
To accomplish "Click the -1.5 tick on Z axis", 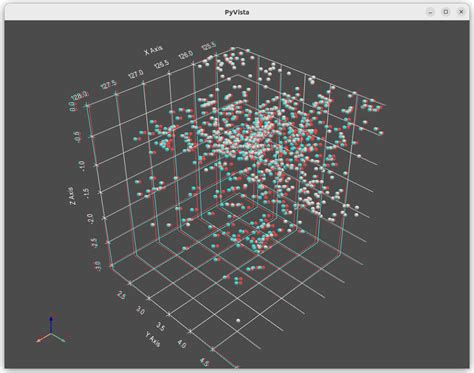I will pyautogui.click(x=86, y=193).
